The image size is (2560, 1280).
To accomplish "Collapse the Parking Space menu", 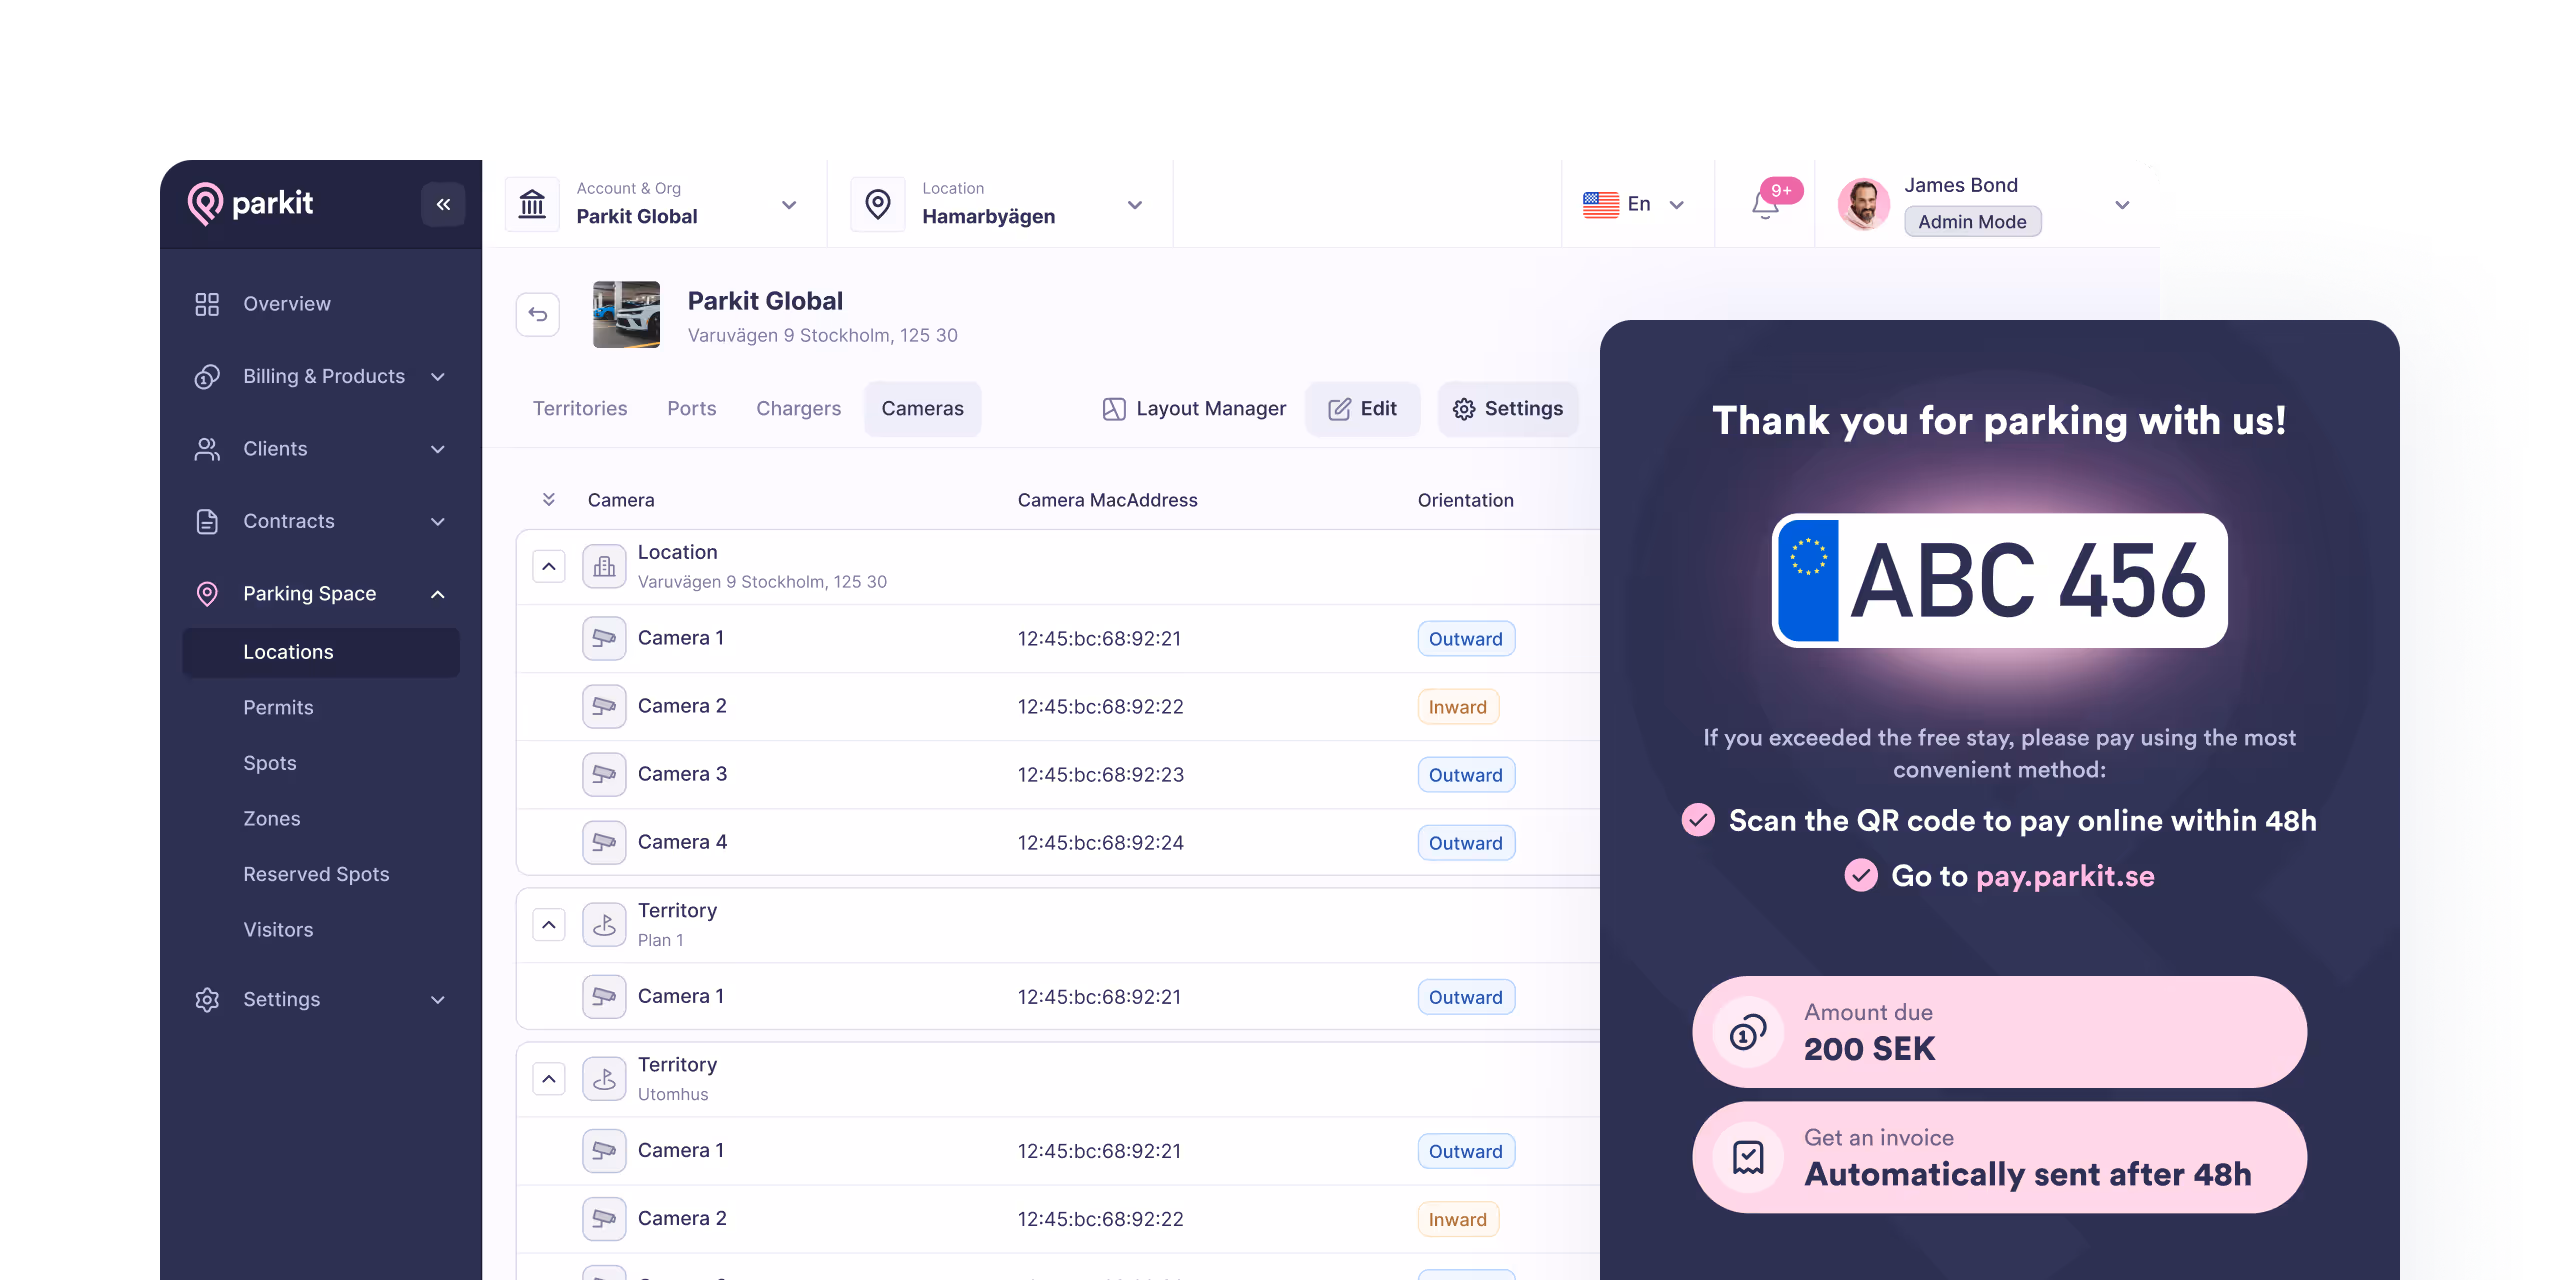I will click(x=438, y=594).
